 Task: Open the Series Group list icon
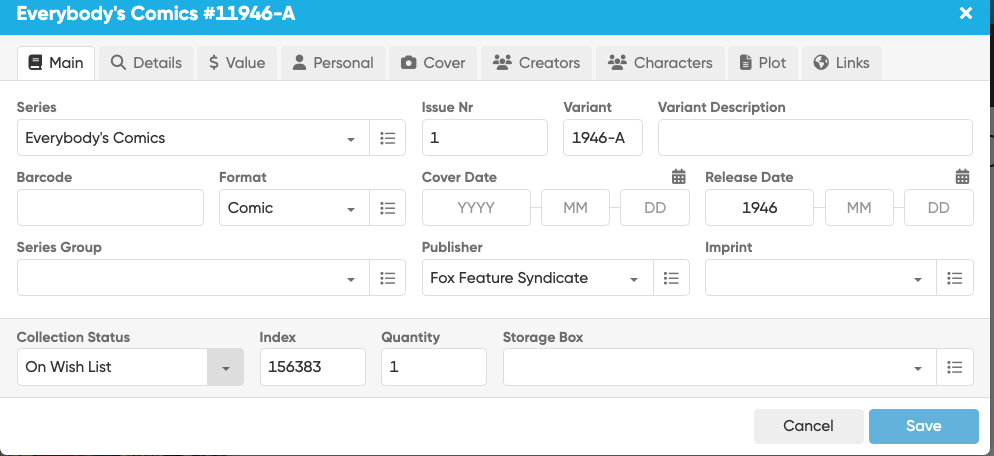pyautogui.click(x=388, y=278)
